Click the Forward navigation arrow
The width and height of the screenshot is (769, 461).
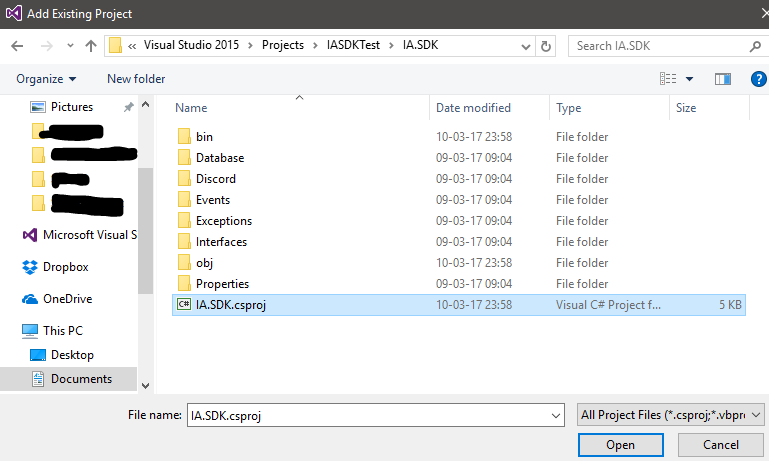pos(47,46)
